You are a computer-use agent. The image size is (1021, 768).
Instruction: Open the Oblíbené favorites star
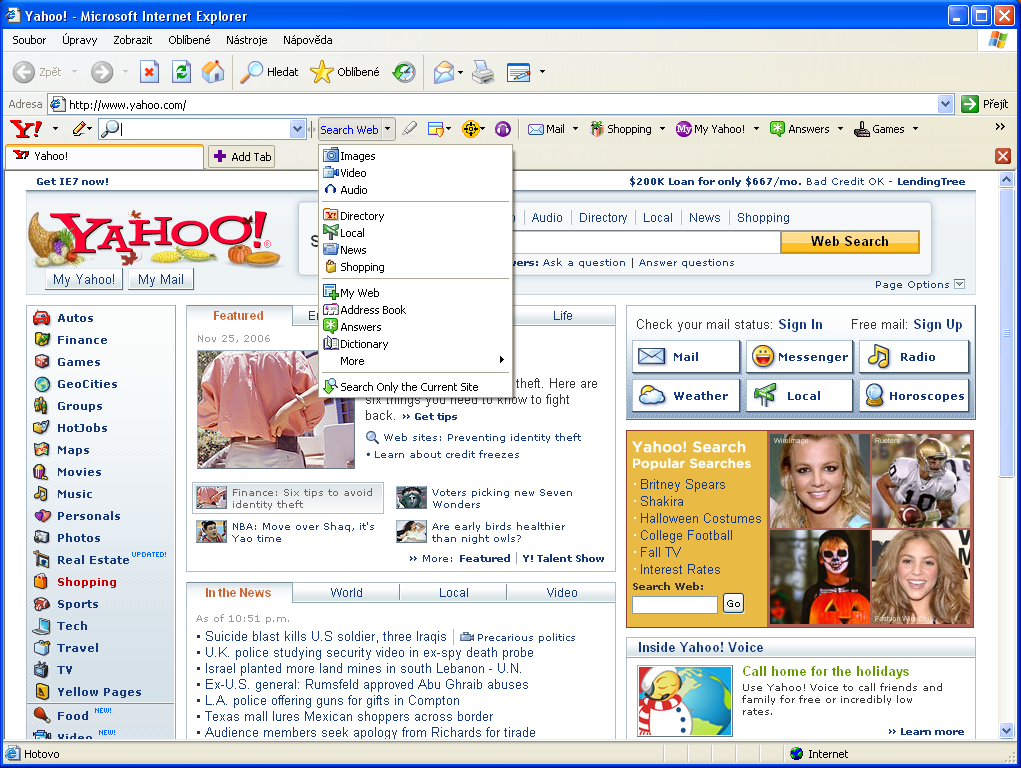click(345, 72)
